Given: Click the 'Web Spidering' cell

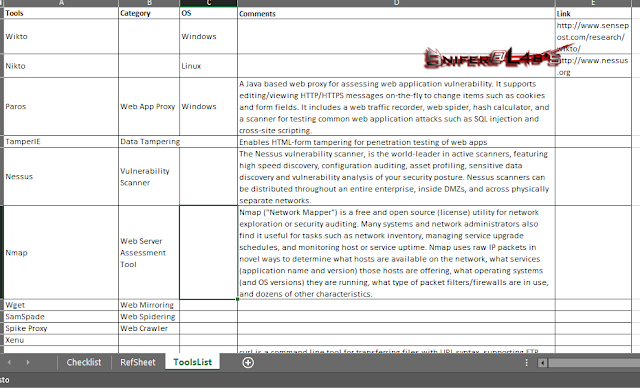Looking at the screenshot, I should 149,317.
